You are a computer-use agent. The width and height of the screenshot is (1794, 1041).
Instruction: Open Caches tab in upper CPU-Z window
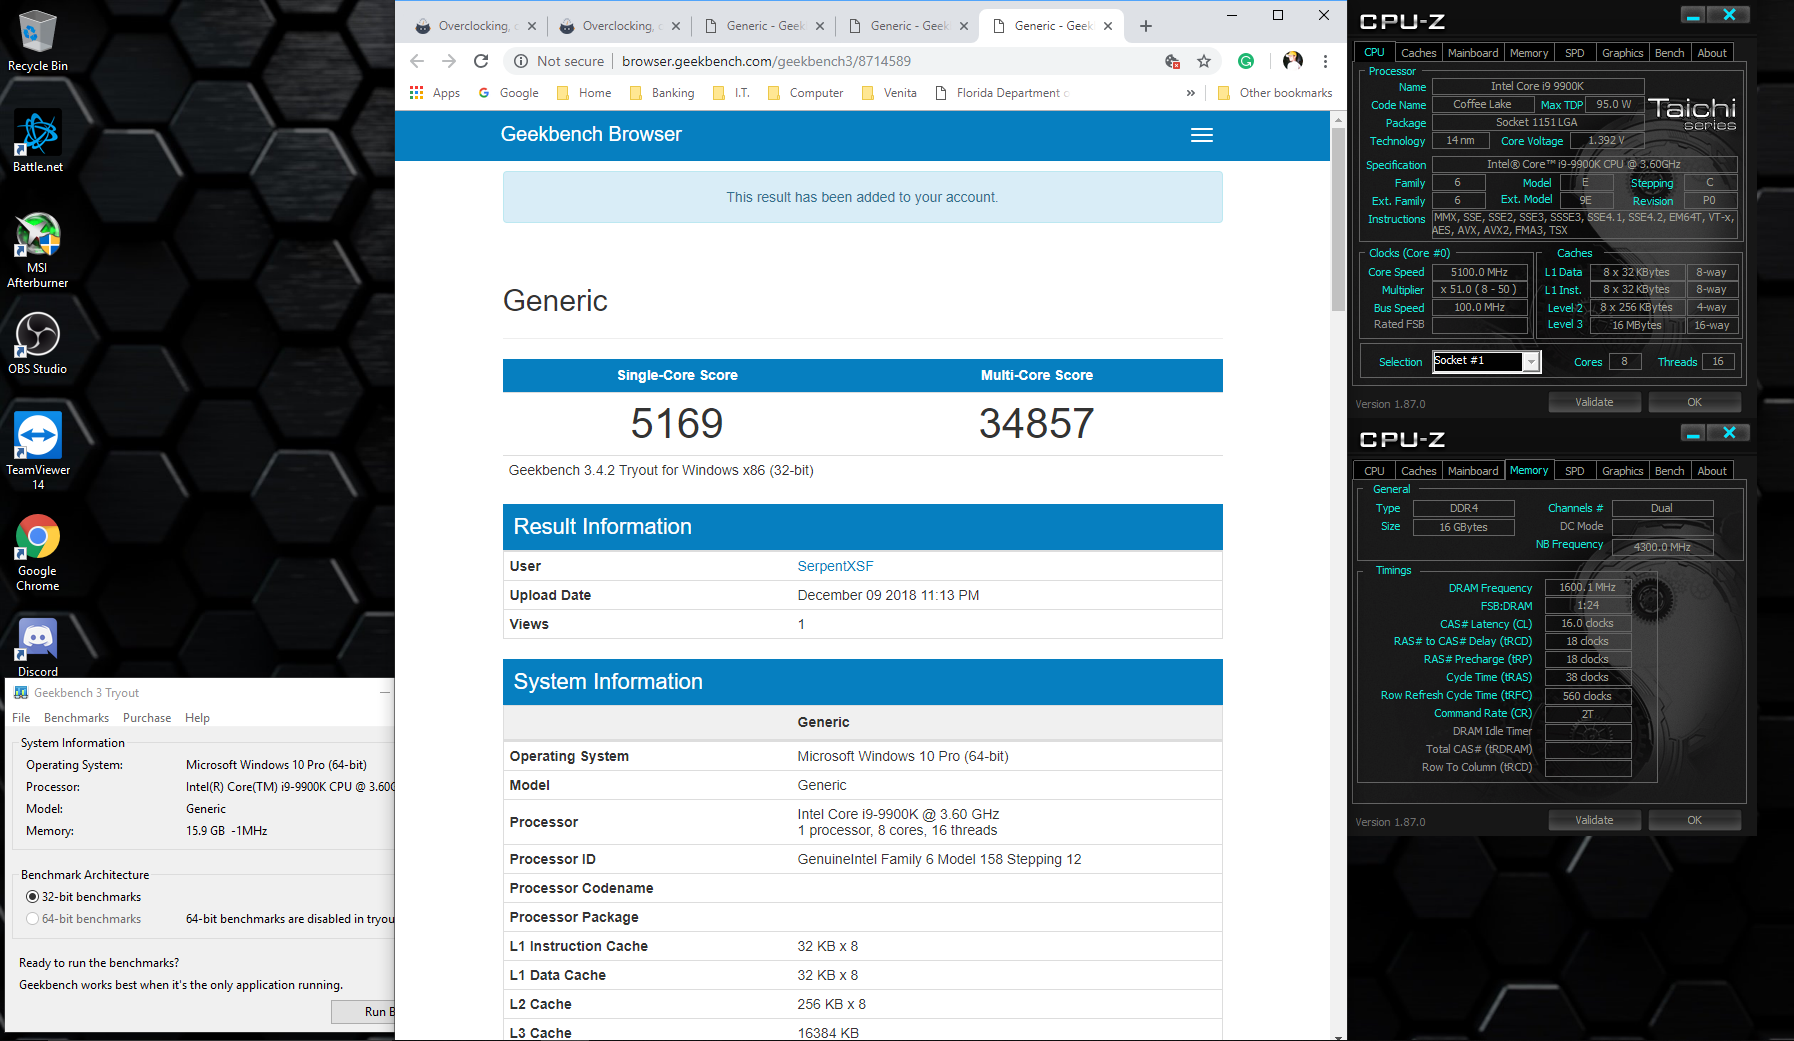1418,53
